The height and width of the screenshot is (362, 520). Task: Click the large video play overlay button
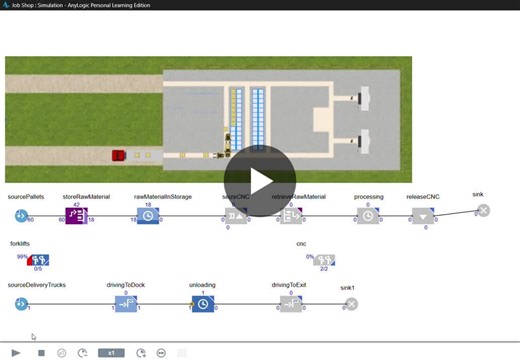tap(260, 181)
